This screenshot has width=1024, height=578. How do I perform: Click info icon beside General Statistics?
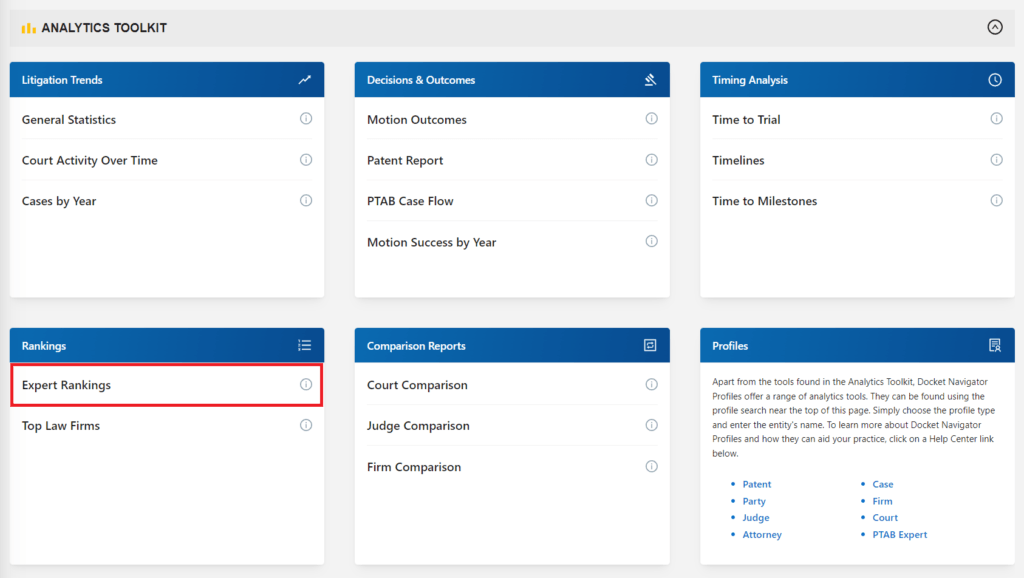click(x=306, y=119)
